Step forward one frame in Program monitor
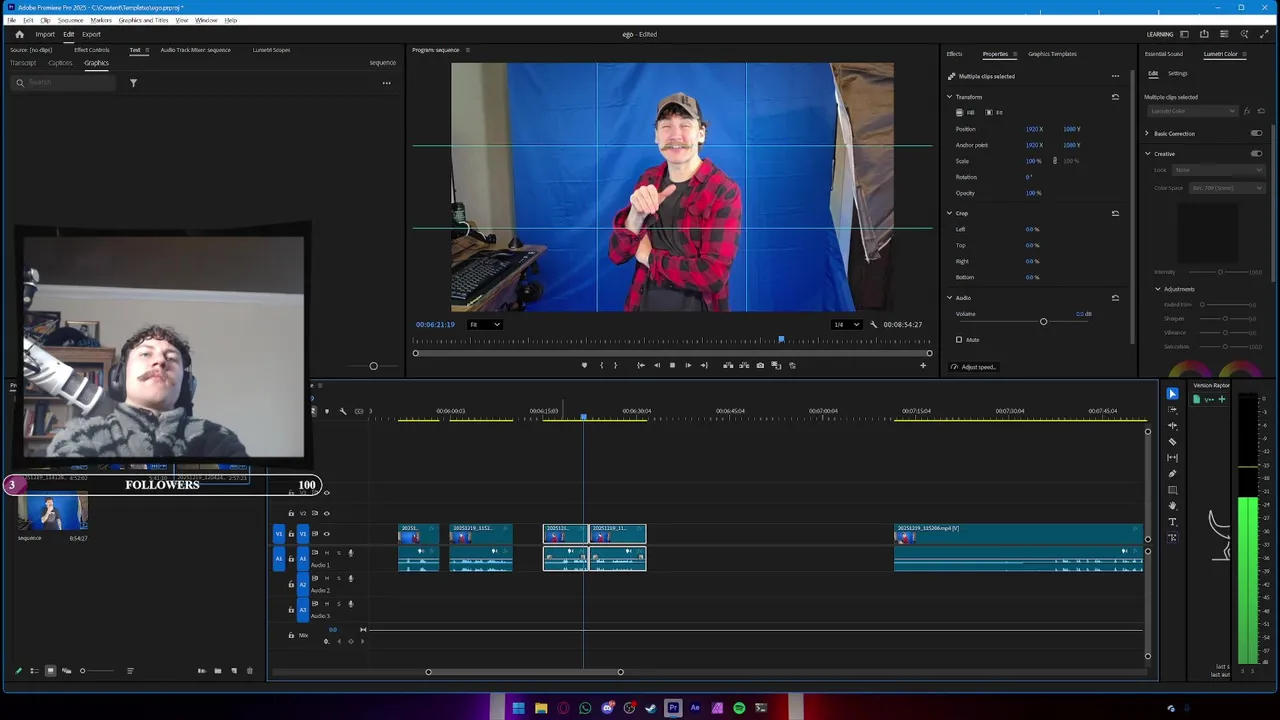Image resolution: width=1280 pixels, height=720 pixels. (688, 365)
